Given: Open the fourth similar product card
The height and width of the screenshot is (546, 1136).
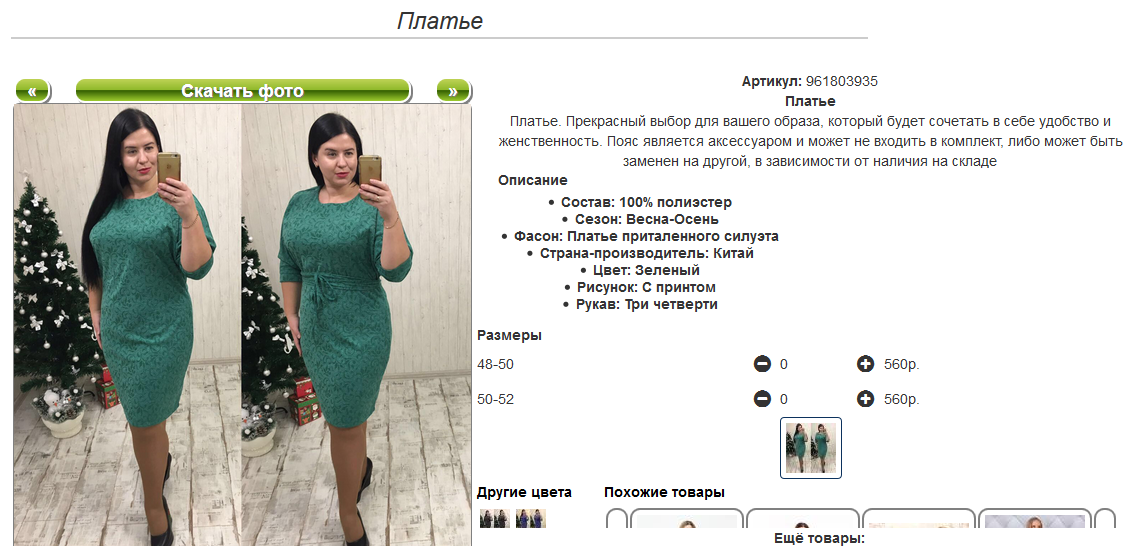Looking at the screenshot, I should pyautogui.click(x=1035, y=526).
